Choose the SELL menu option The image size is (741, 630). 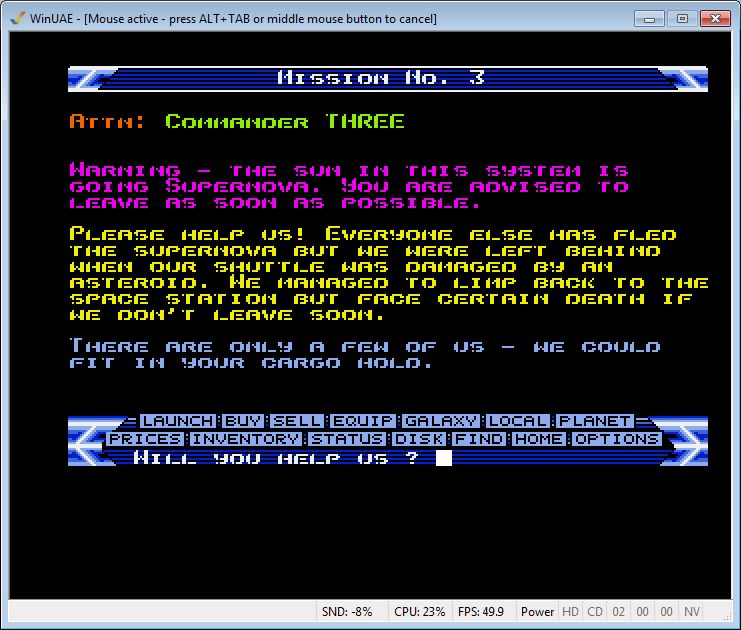point(297,421)
